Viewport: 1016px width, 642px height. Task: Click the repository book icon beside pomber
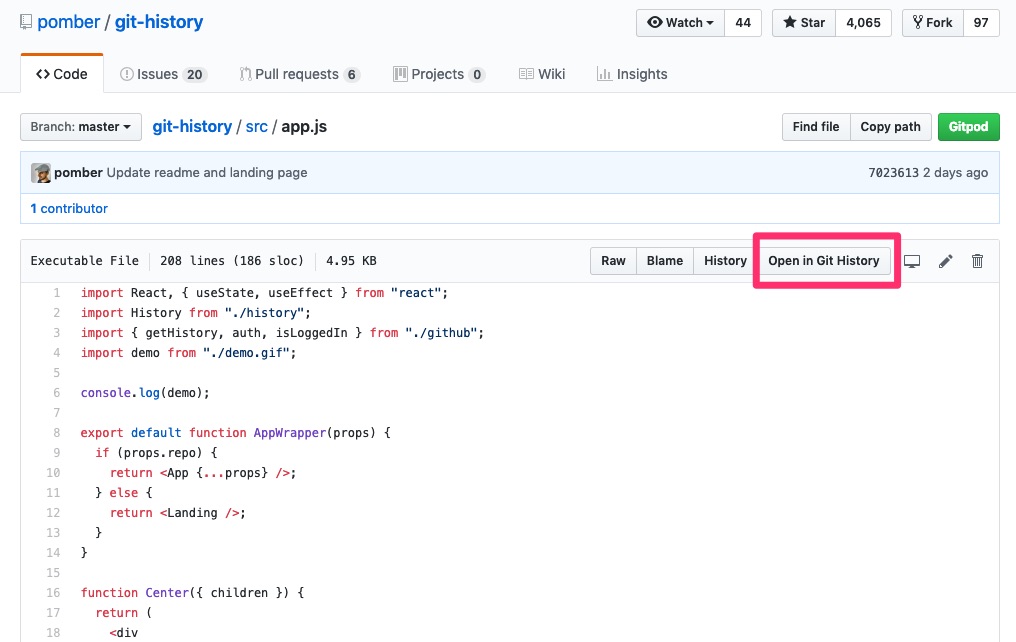point(26,22)
